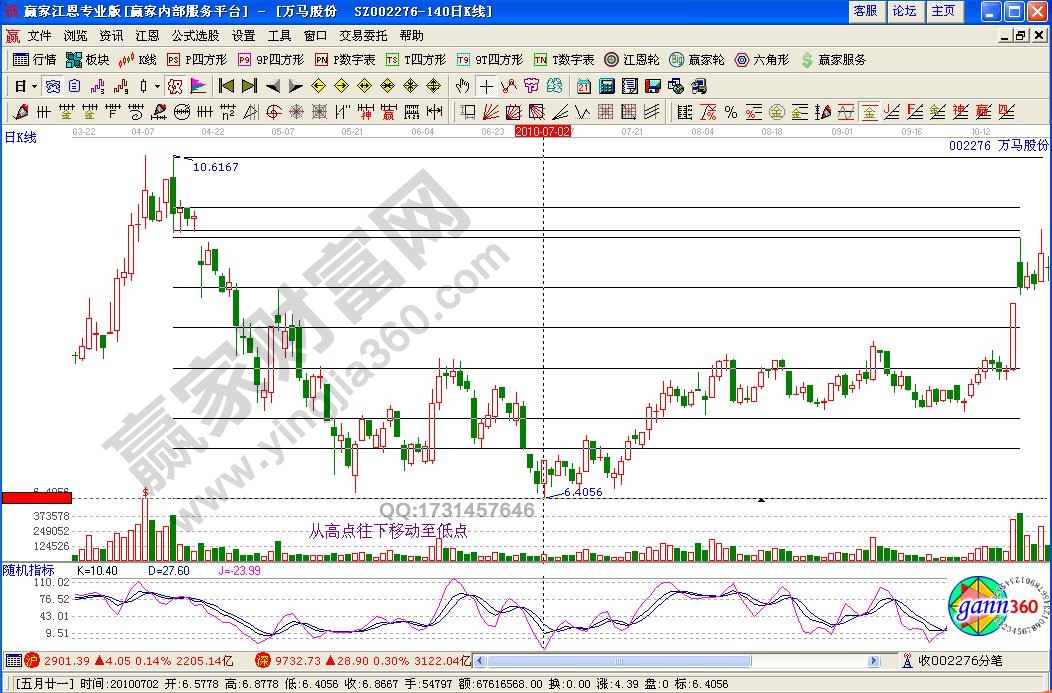Jump to first bar using skip-to-start icon

coord(227,86)
